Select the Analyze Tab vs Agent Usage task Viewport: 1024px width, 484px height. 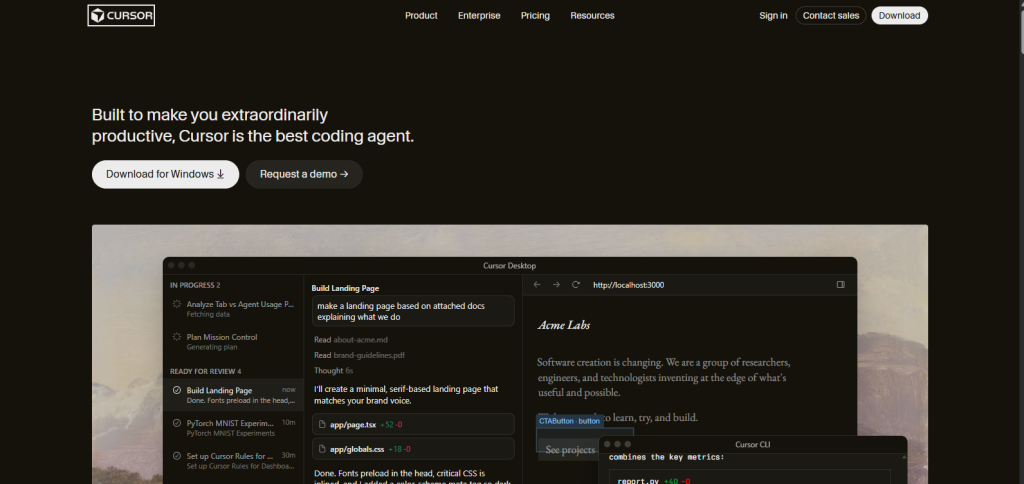coord(234,309)
